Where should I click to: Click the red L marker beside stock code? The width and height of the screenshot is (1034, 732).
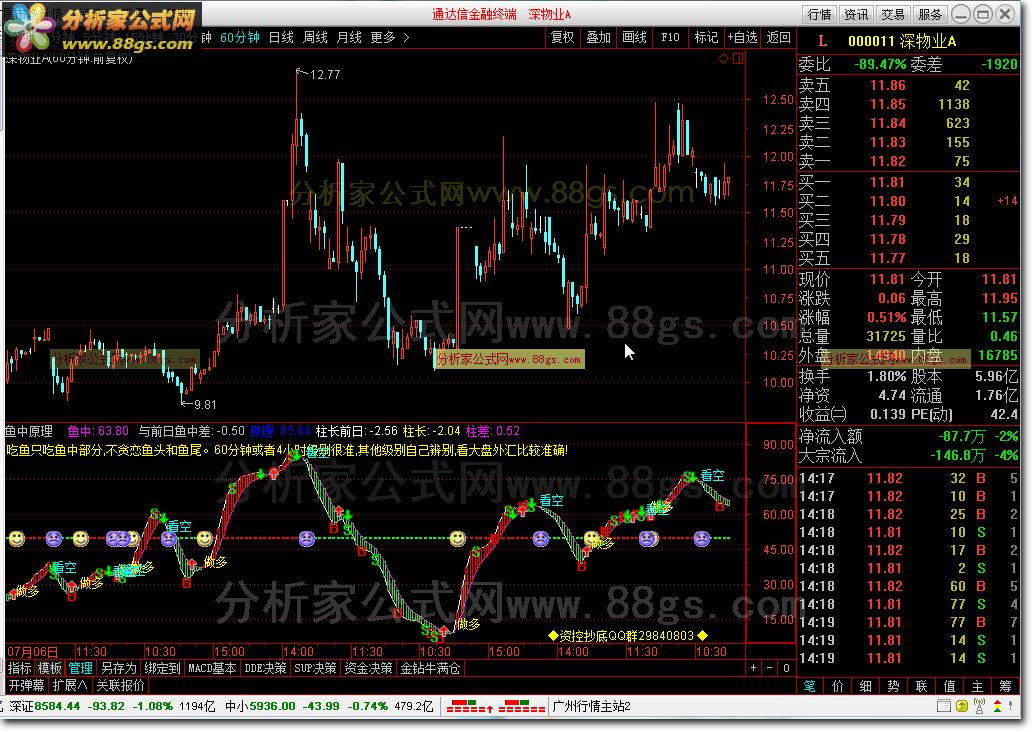tap(822, 41)
